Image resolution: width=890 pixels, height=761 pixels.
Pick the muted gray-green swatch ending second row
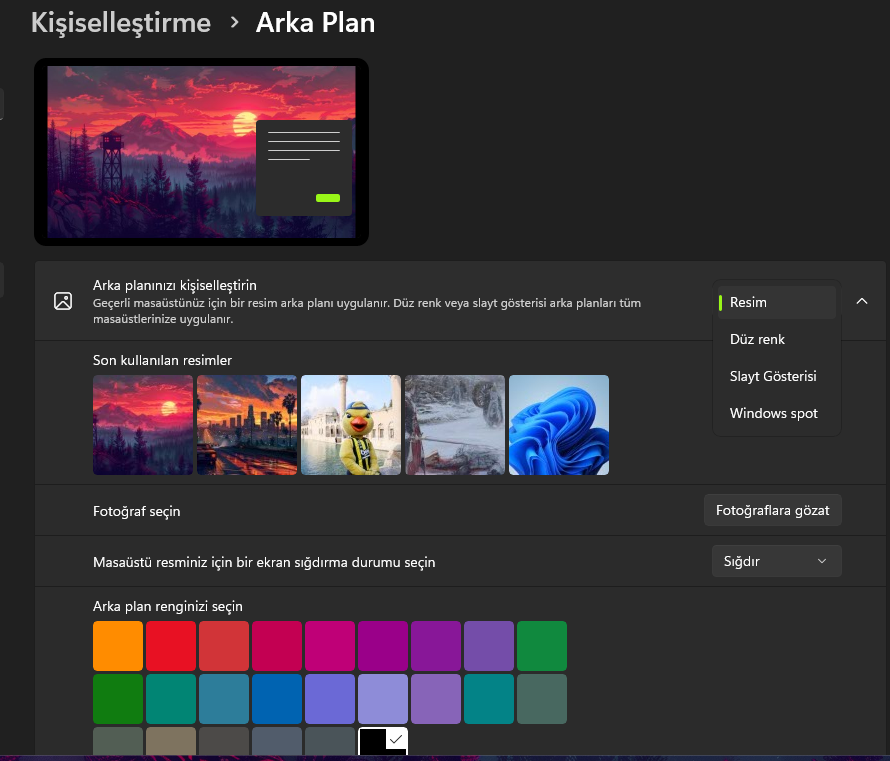tap(542, 699)
